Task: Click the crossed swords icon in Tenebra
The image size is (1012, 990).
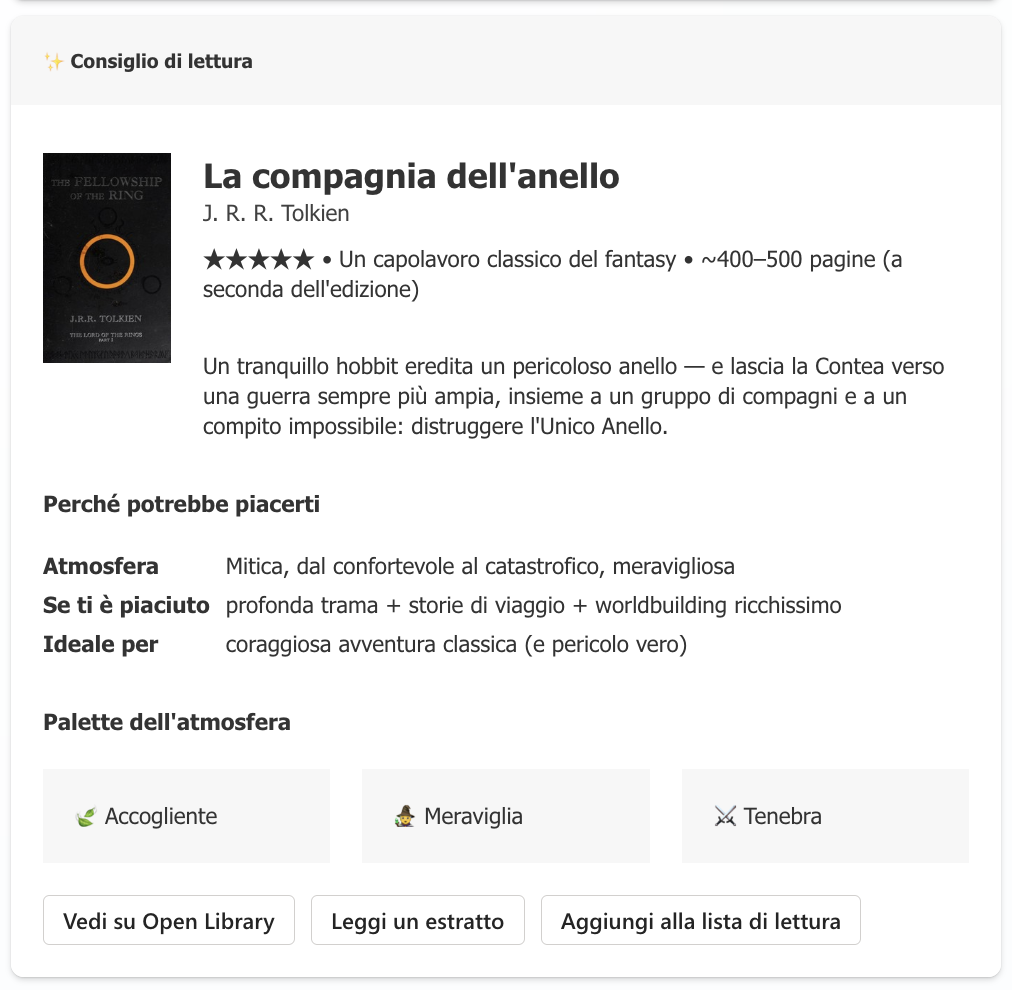Action: [725, 817]
